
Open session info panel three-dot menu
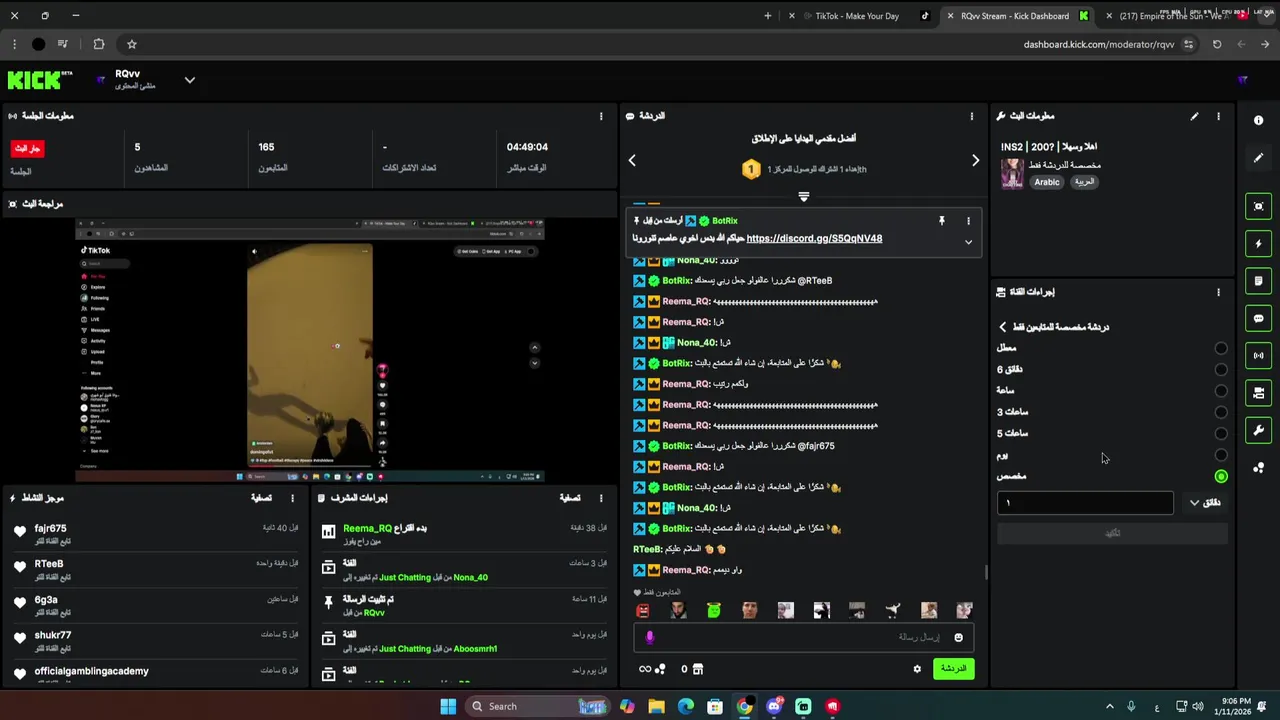tap(601, 116)
